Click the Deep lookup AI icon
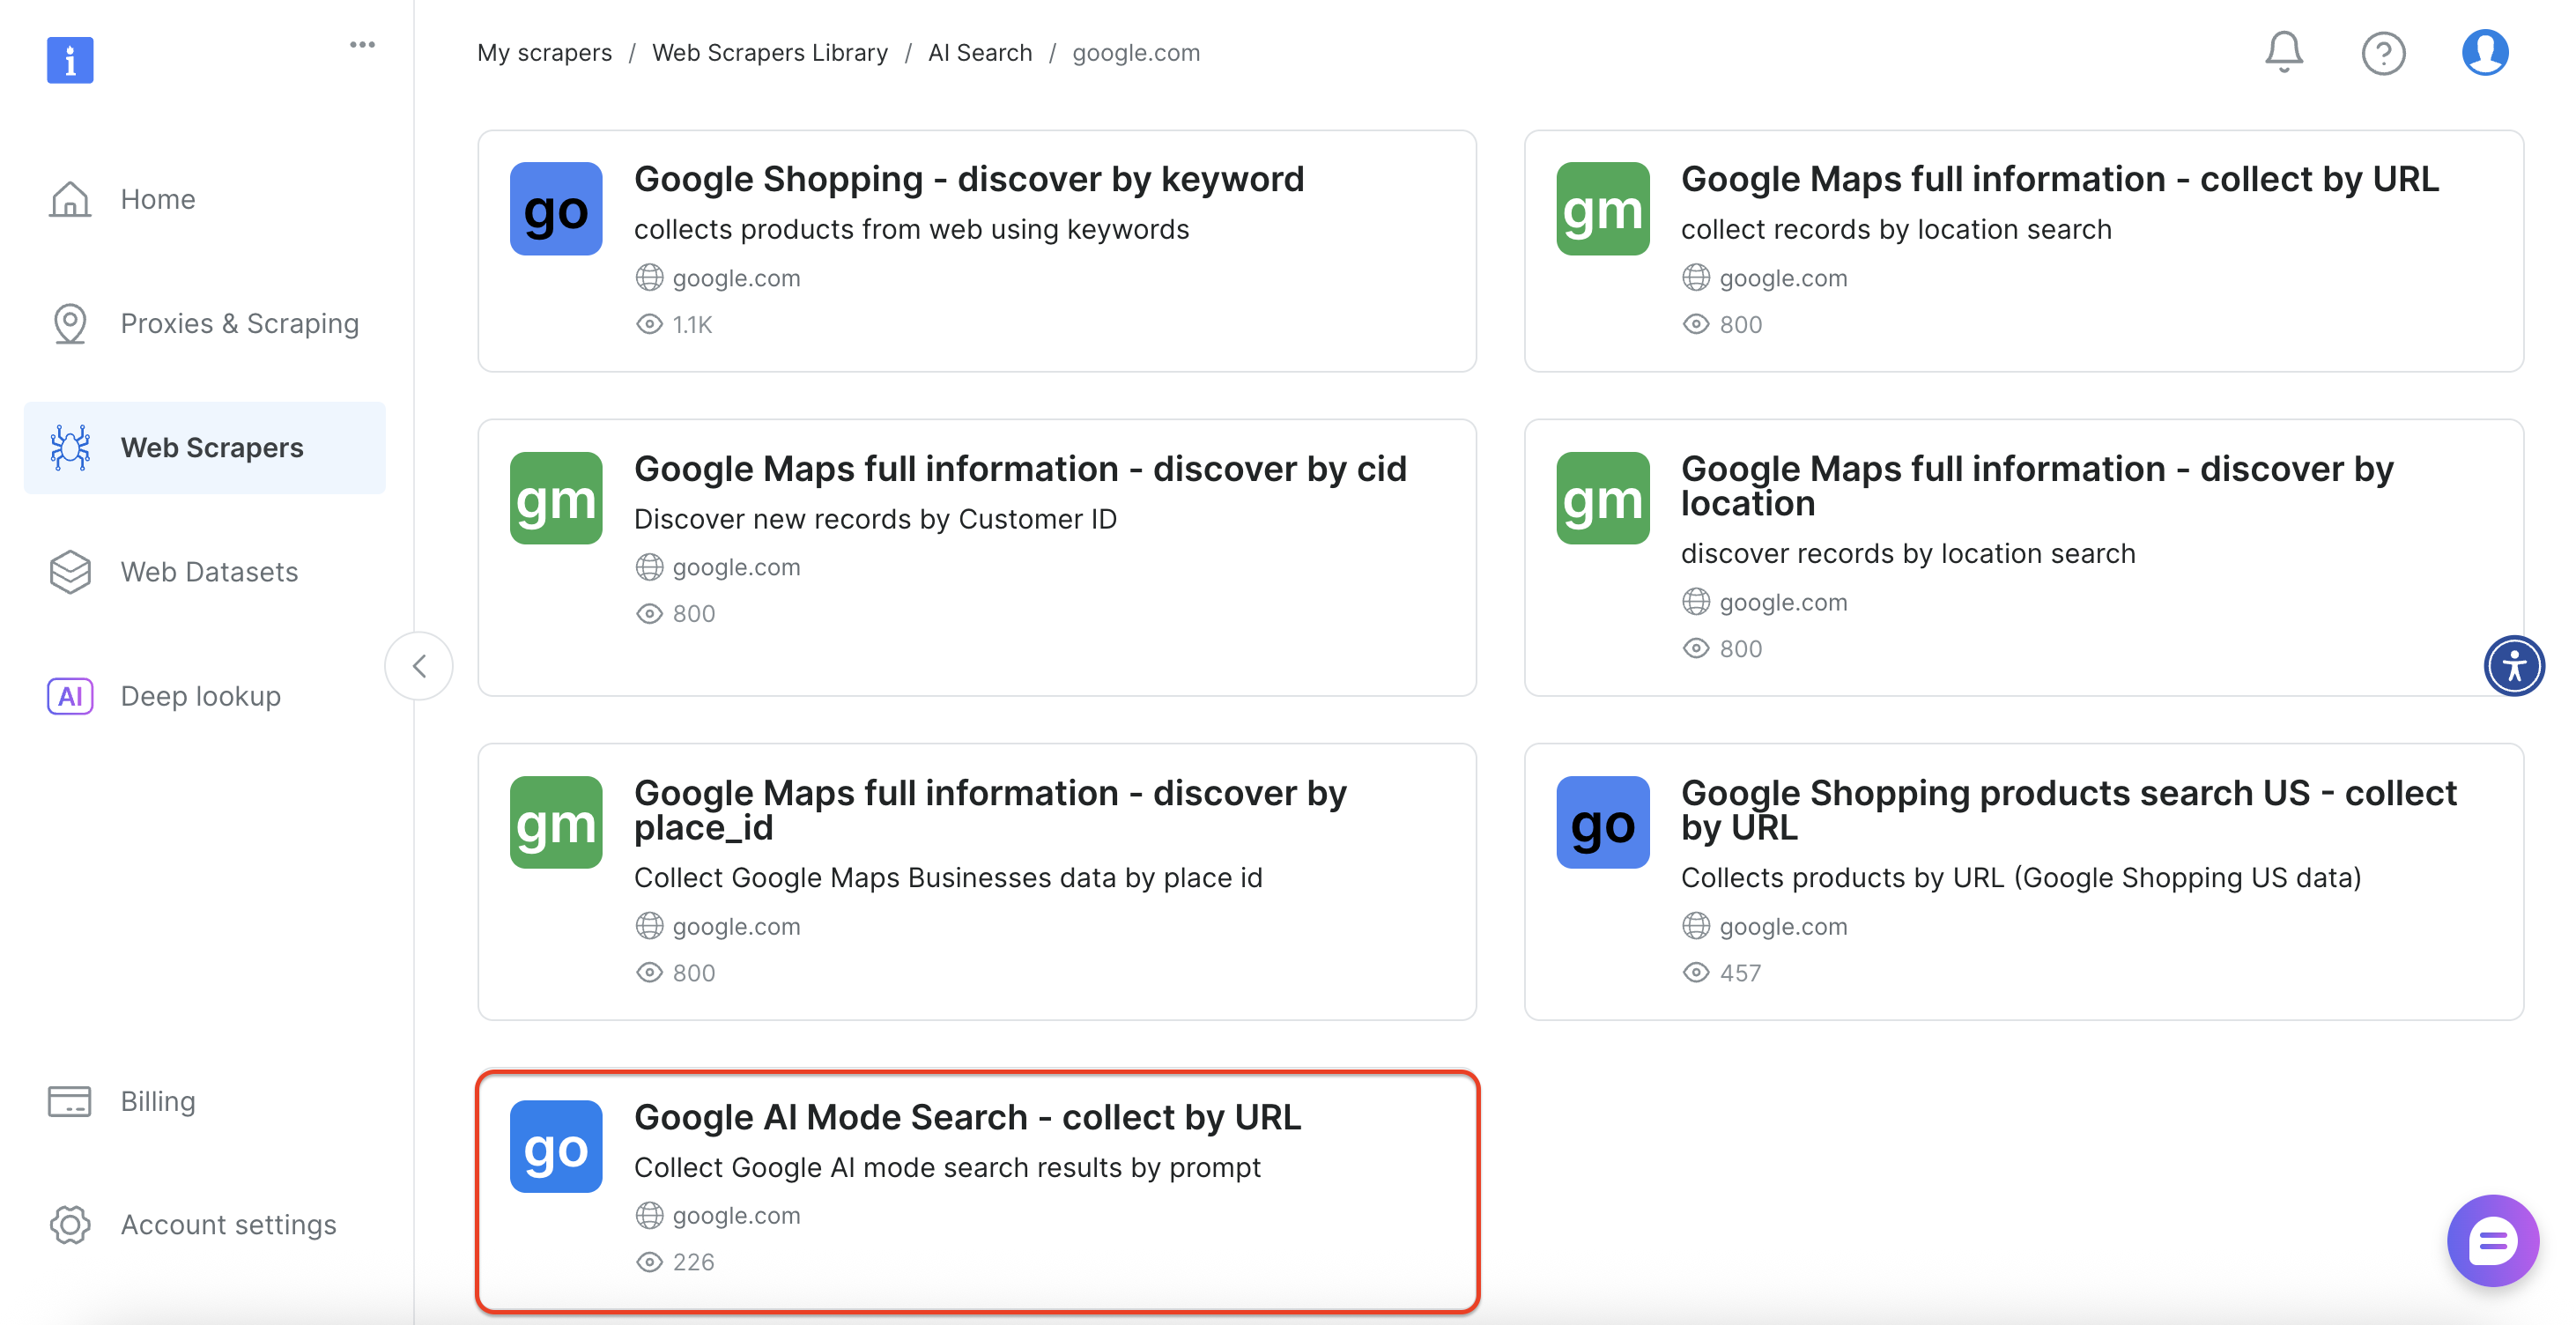The height and width of the screenshot is (1325, 2576). coord(70,696)
